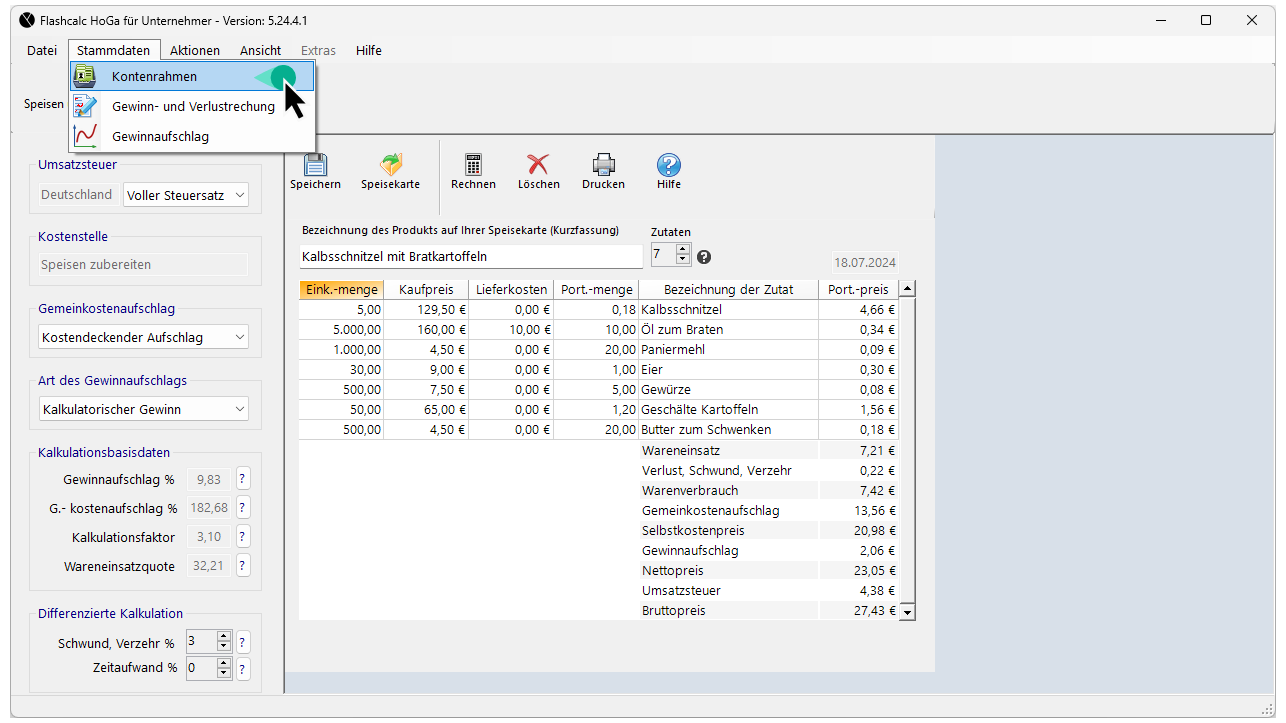Click the question mark next to Wareneinsatzquote
This screenshot has height=723, width=1286.
(243, 566)
